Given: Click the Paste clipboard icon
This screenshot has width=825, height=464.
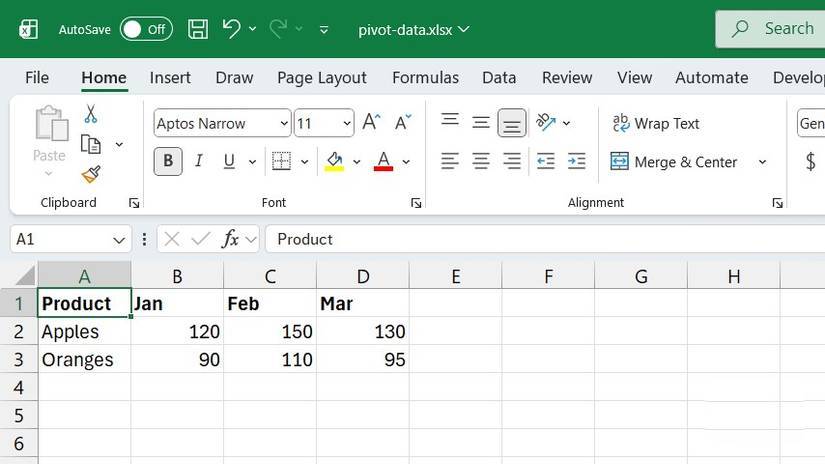Looking at the screenshot, I should pyautogui.click(x=51, y=124).
